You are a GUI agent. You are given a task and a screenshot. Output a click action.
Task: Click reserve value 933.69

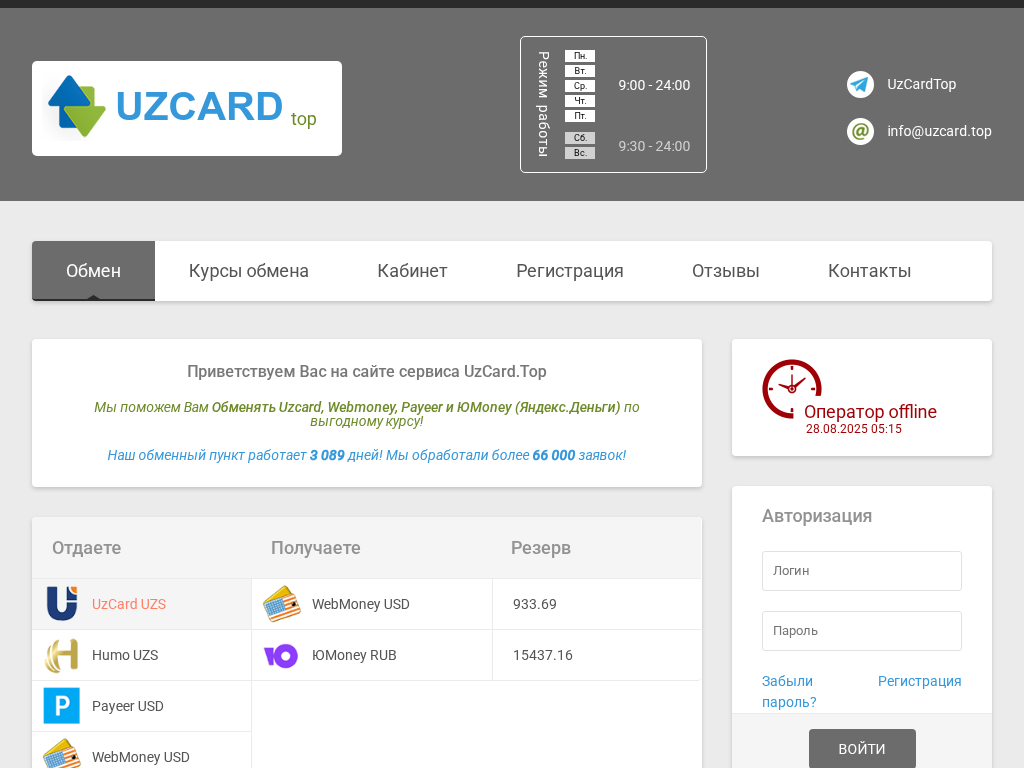[535, 604]
